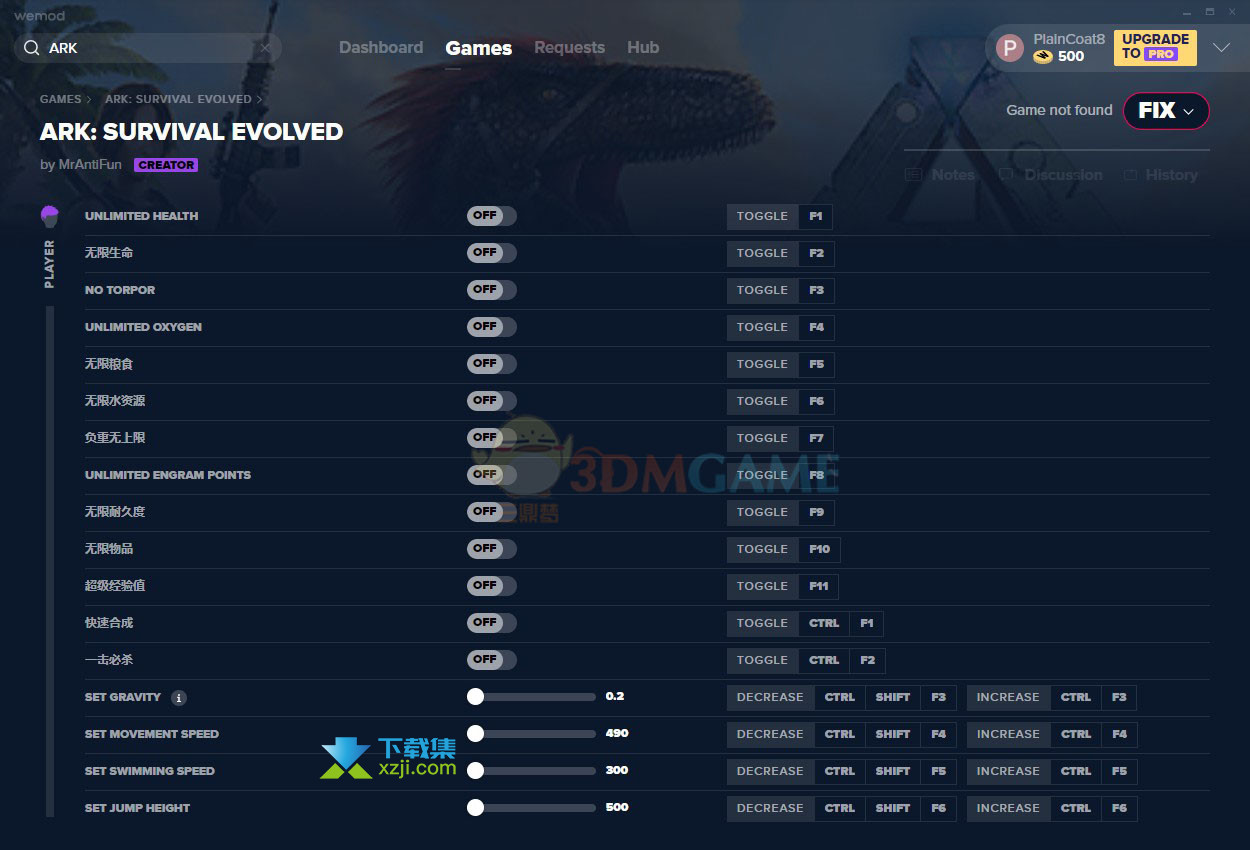The height and width of the screenshot is (850, 1250).
Task: Click the Set Movement Speed slider handle
Action: (475, 734)
